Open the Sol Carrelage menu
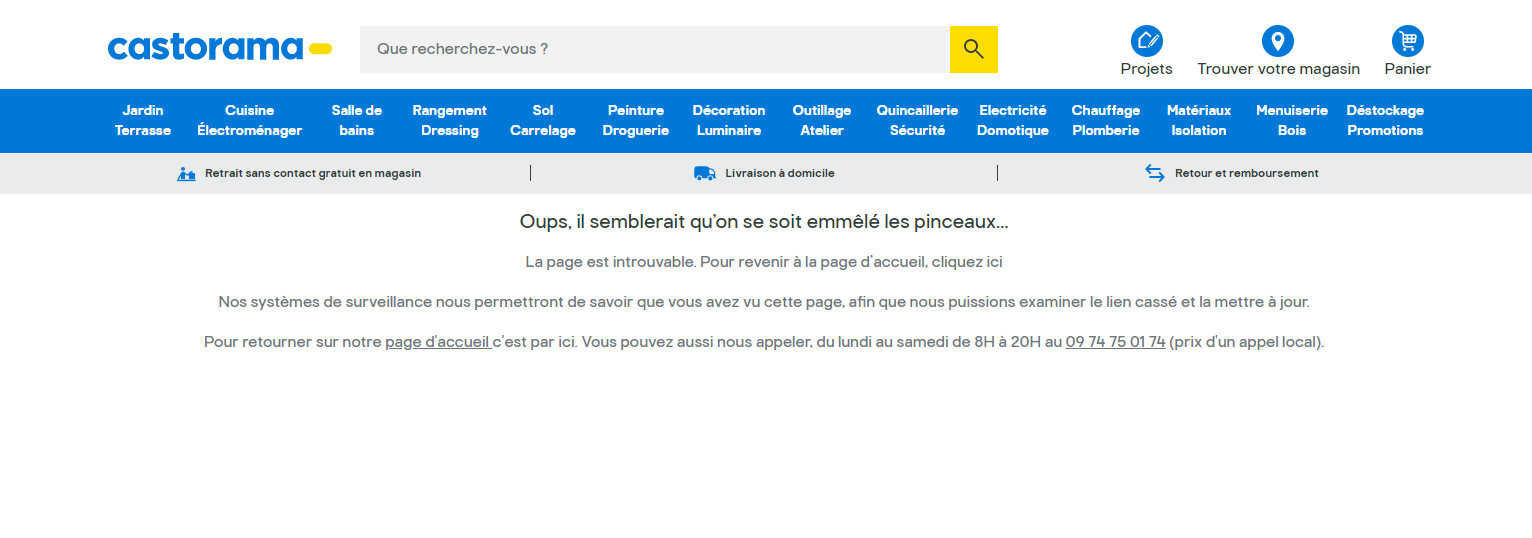 coord(543,120)
